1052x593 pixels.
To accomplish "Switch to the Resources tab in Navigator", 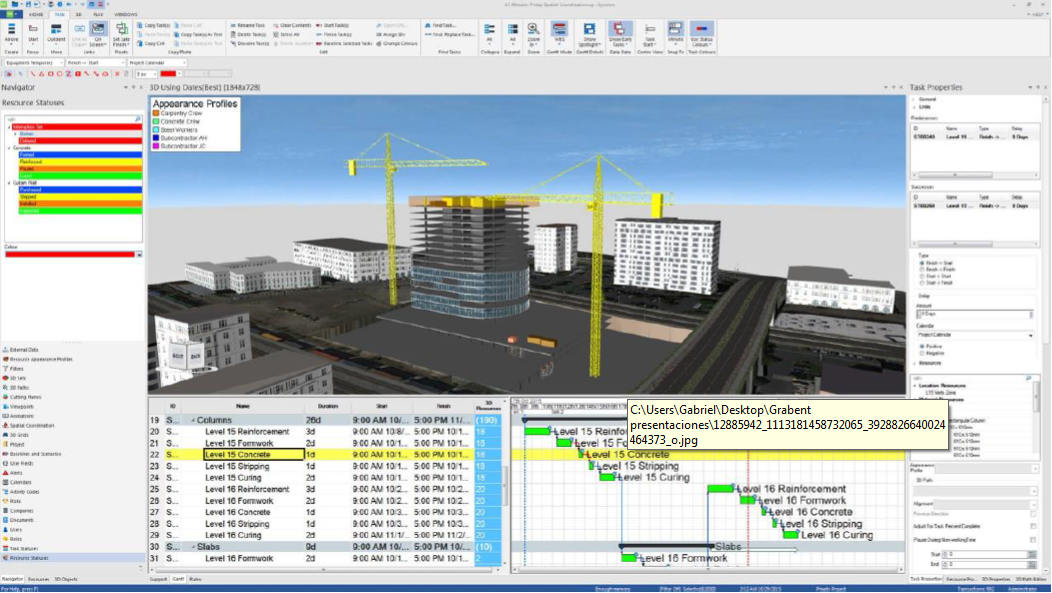I will [39, 579].
